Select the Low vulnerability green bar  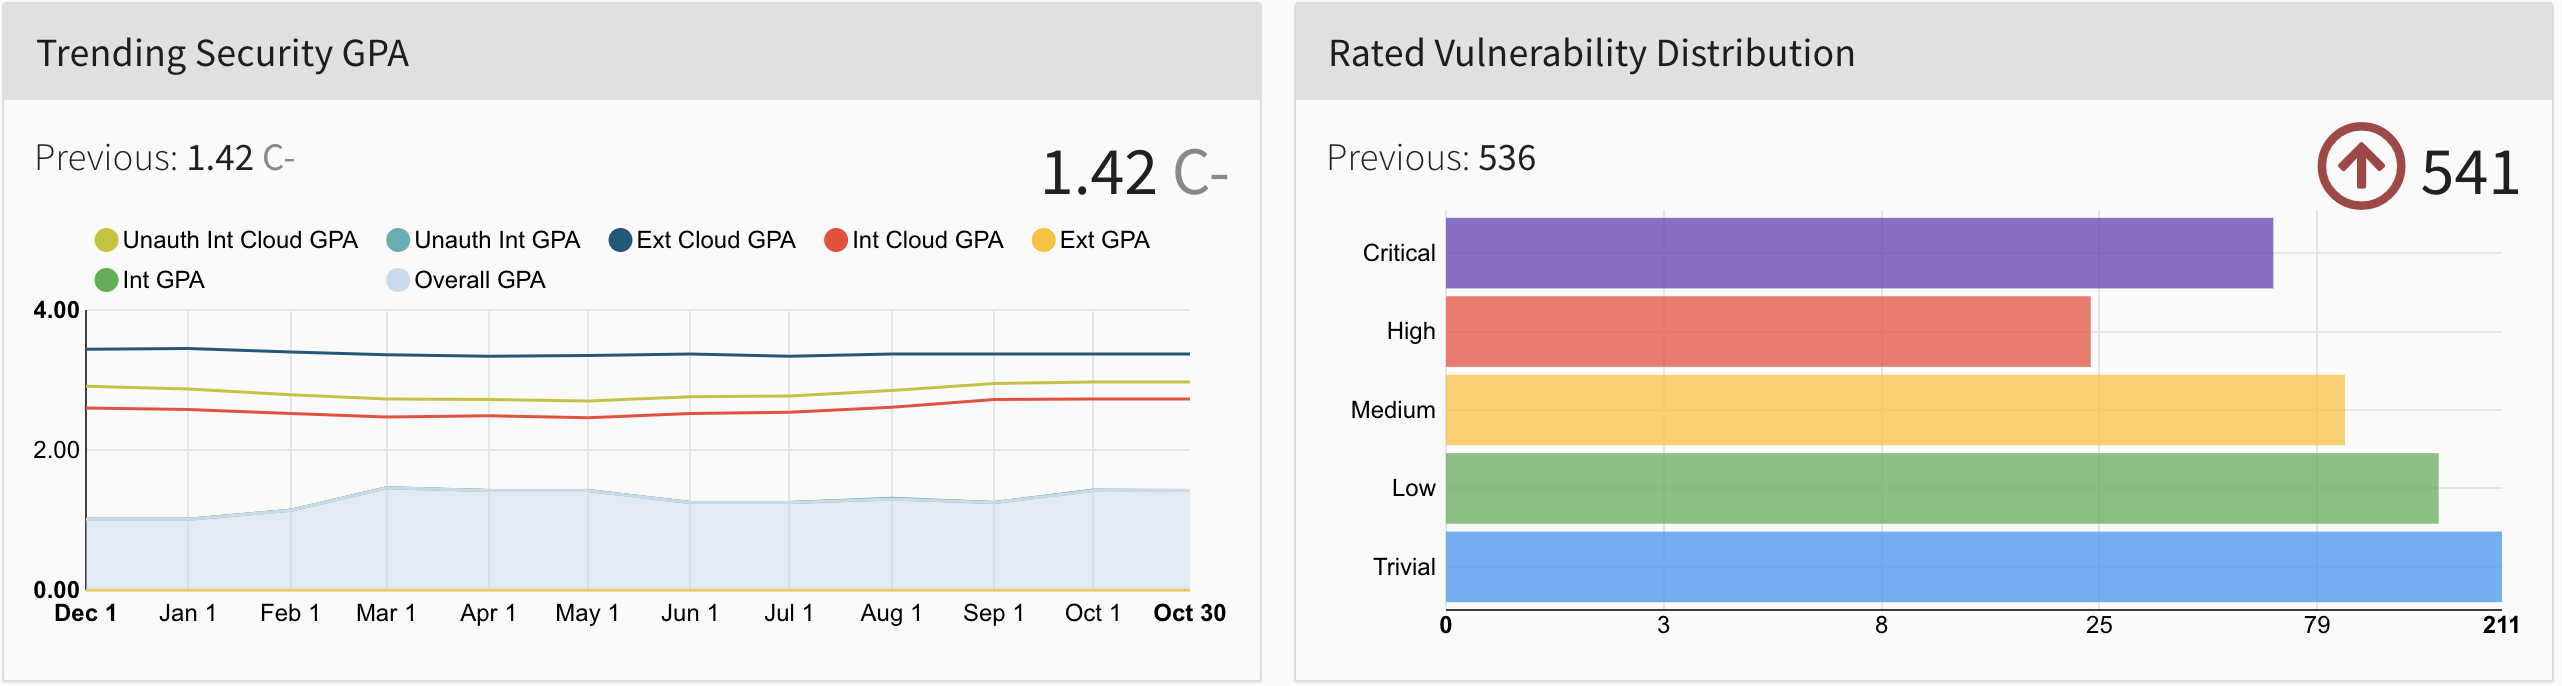click(x=1941, y=488)
